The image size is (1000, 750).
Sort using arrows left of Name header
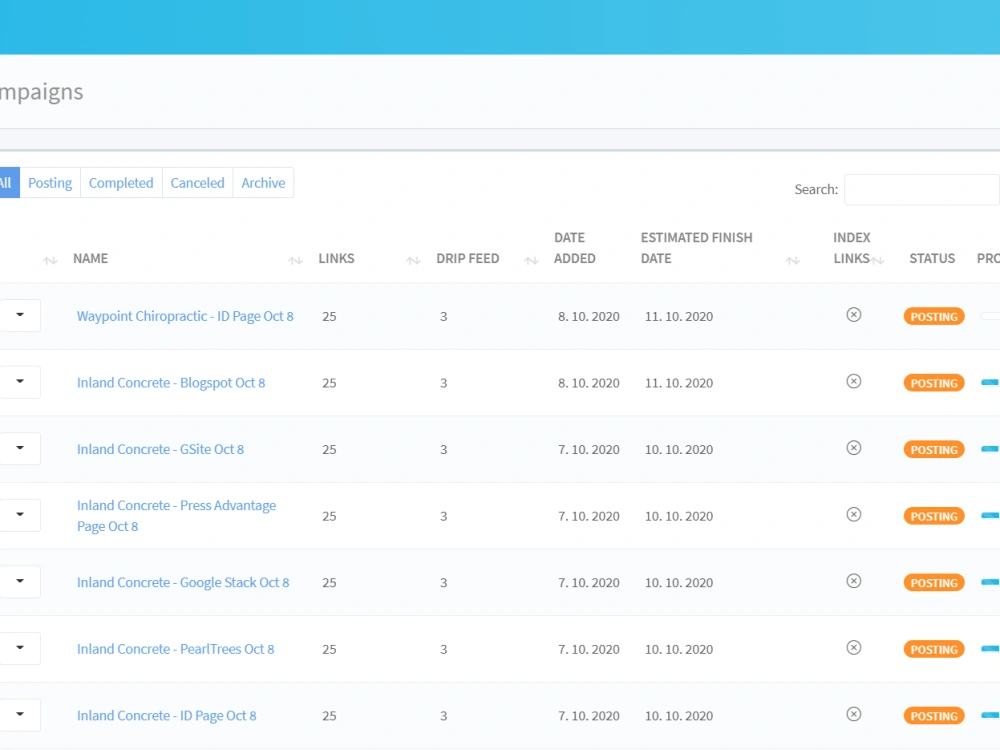pos(50,260)
